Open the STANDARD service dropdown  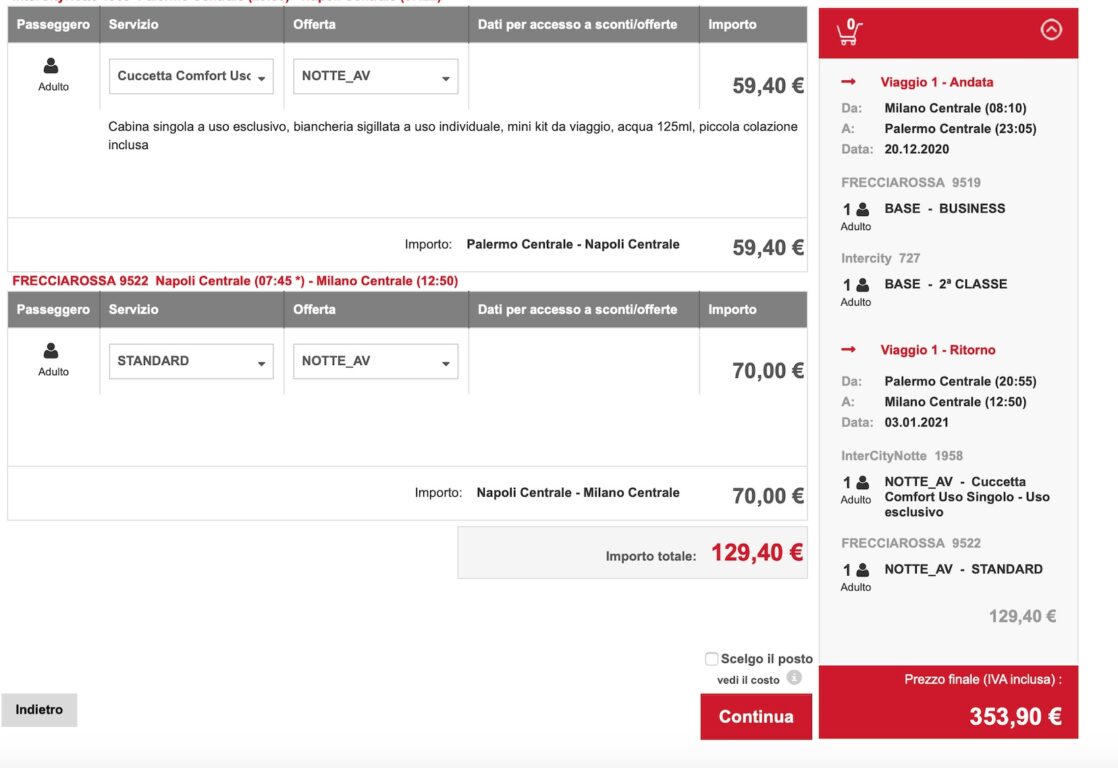(191, 362)
